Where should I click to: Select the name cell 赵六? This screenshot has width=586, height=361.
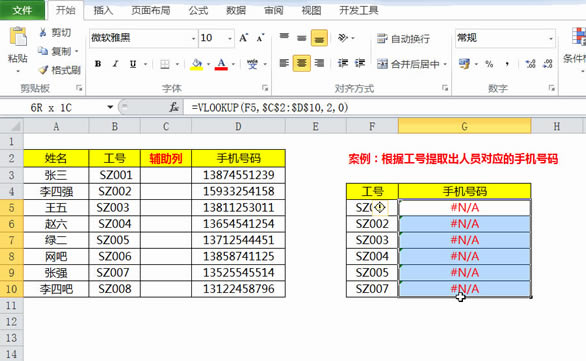(56, 224)
